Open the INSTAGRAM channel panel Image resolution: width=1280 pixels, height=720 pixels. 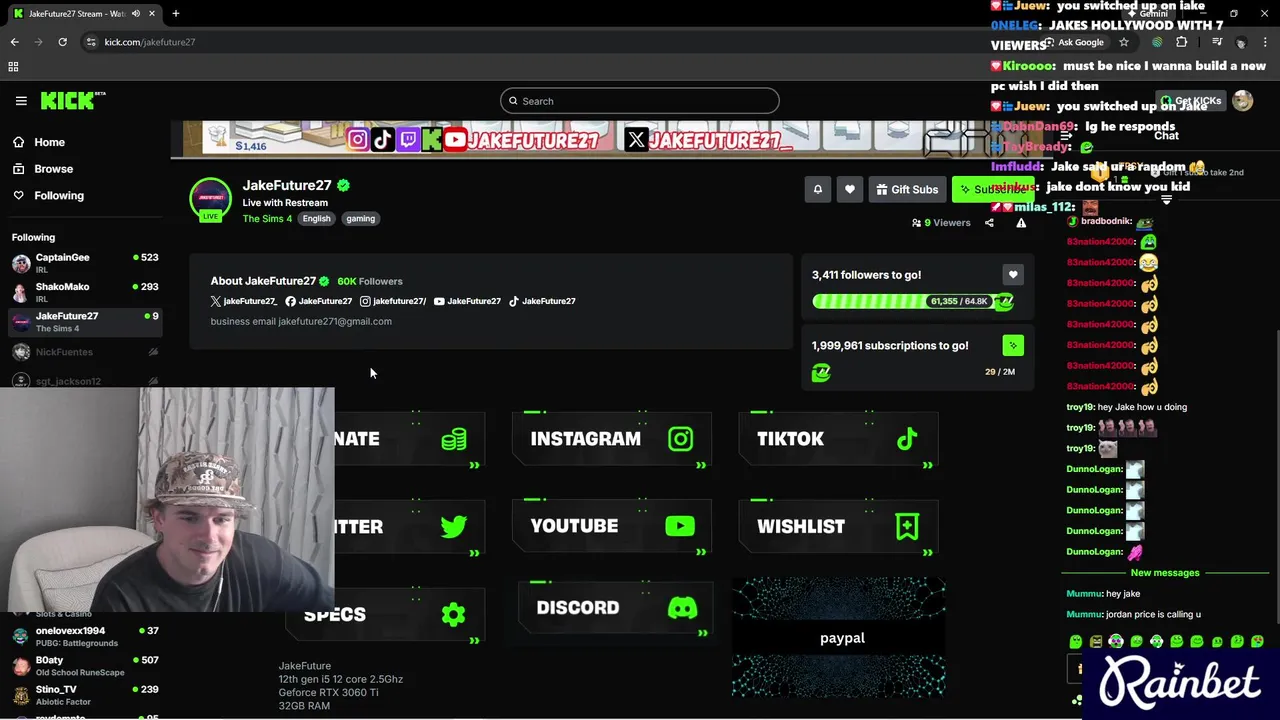(x=611, y=439)
